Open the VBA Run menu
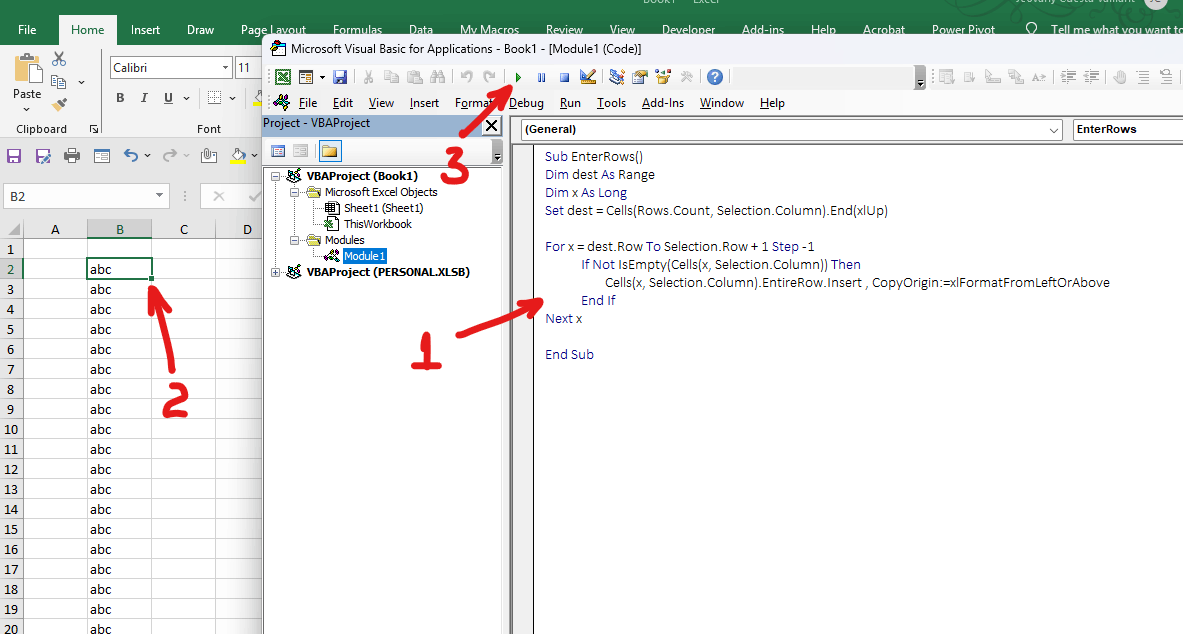The width and height of the screenshot is (1183, 634). [x=570, y=103]
